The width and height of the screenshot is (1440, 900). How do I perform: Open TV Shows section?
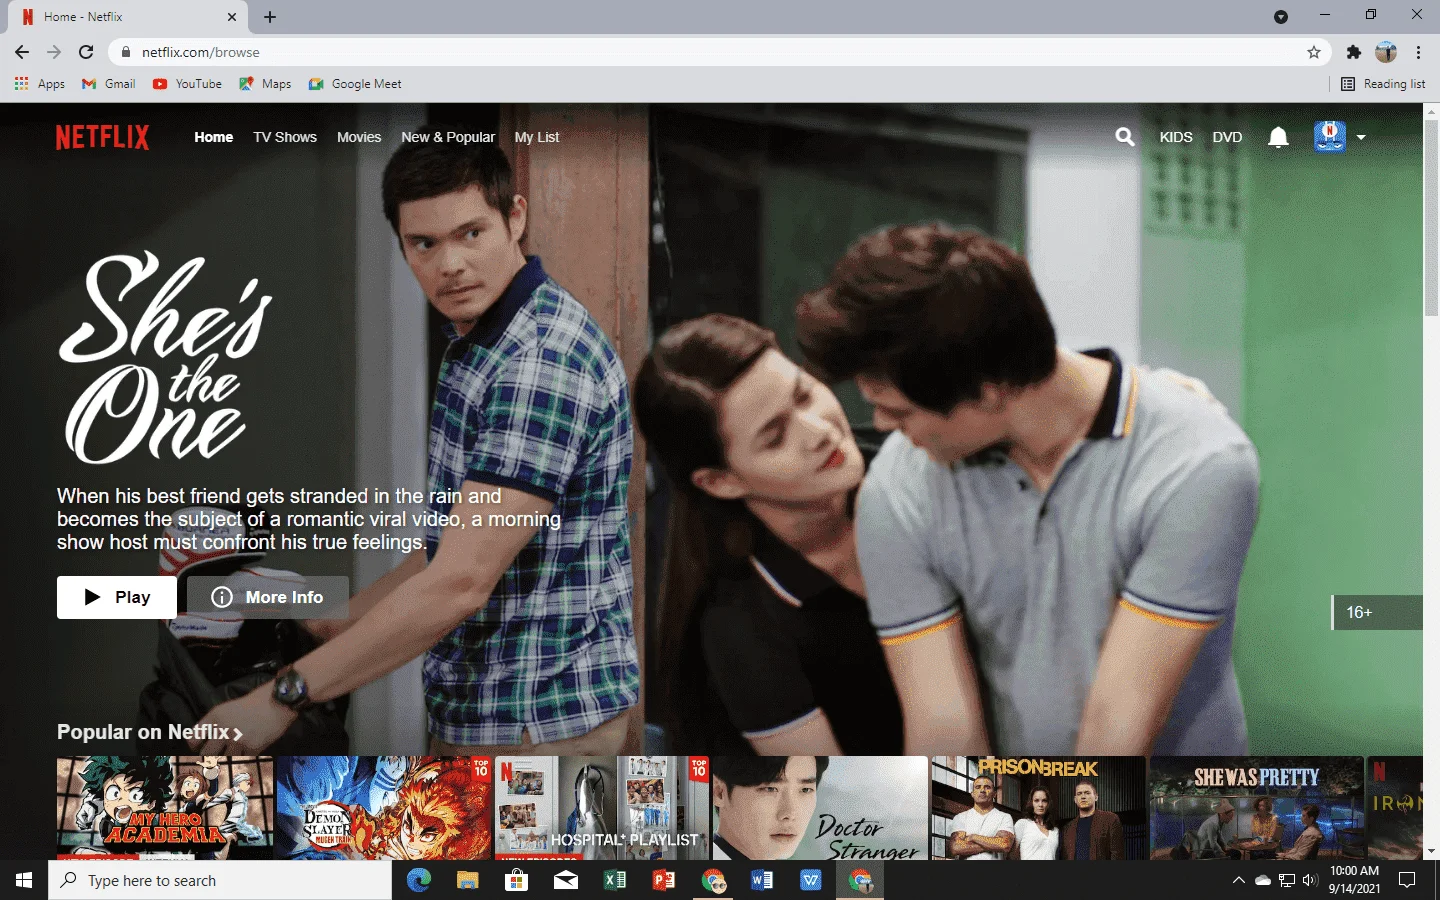click(285, 137)
